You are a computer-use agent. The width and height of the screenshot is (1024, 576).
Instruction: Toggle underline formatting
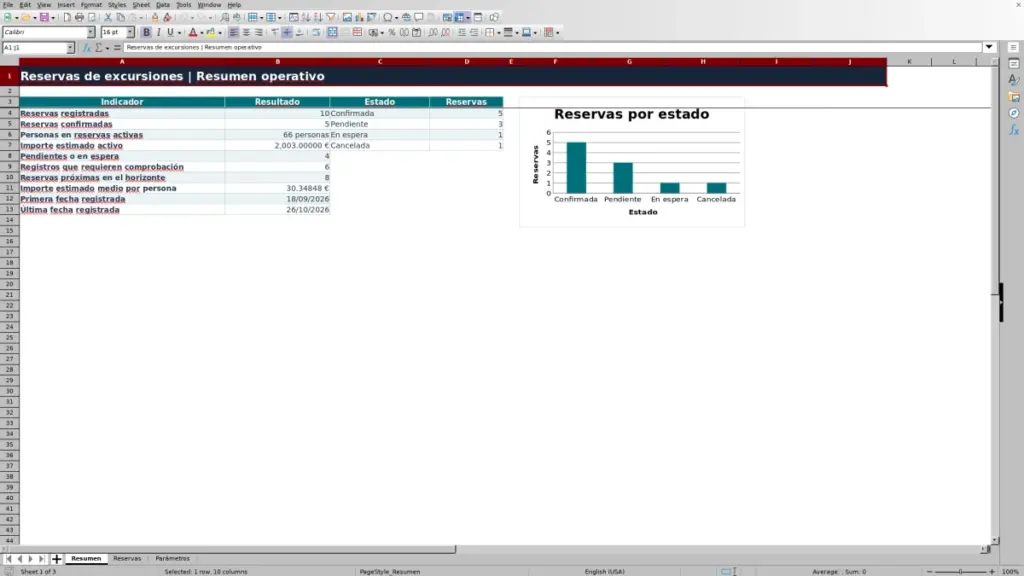tap(170, 33)
